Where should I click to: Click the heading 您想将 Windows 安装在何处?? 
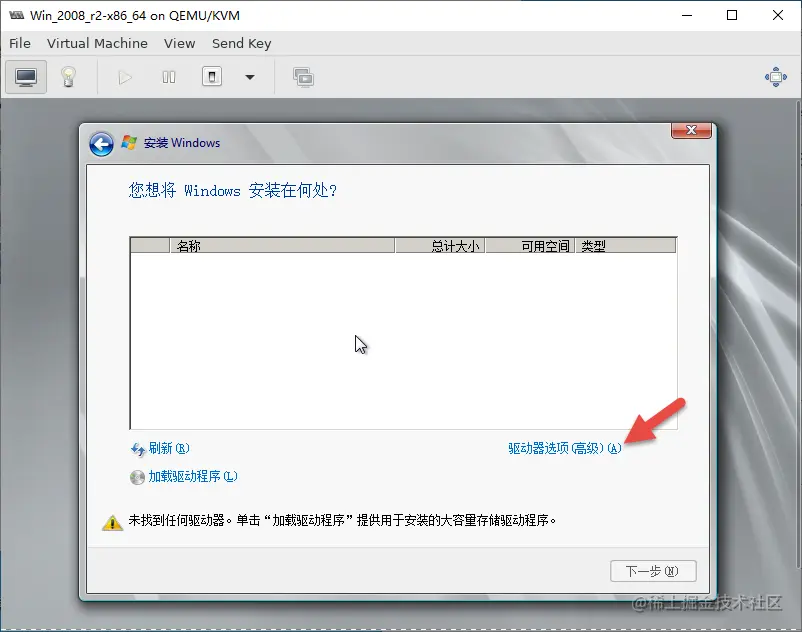pyautogui.click(x=233, y=190)
